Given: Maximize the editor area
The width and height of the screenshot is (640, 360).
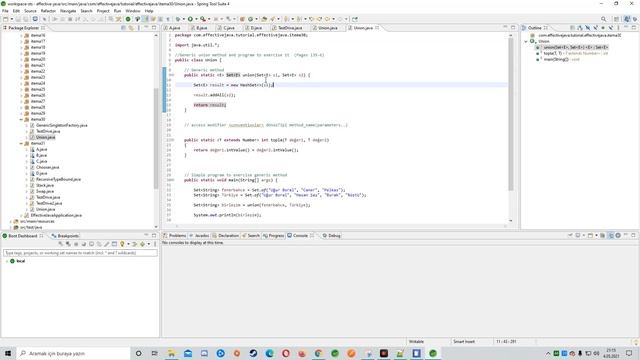Looking at the screenshot, I should 513,27.
